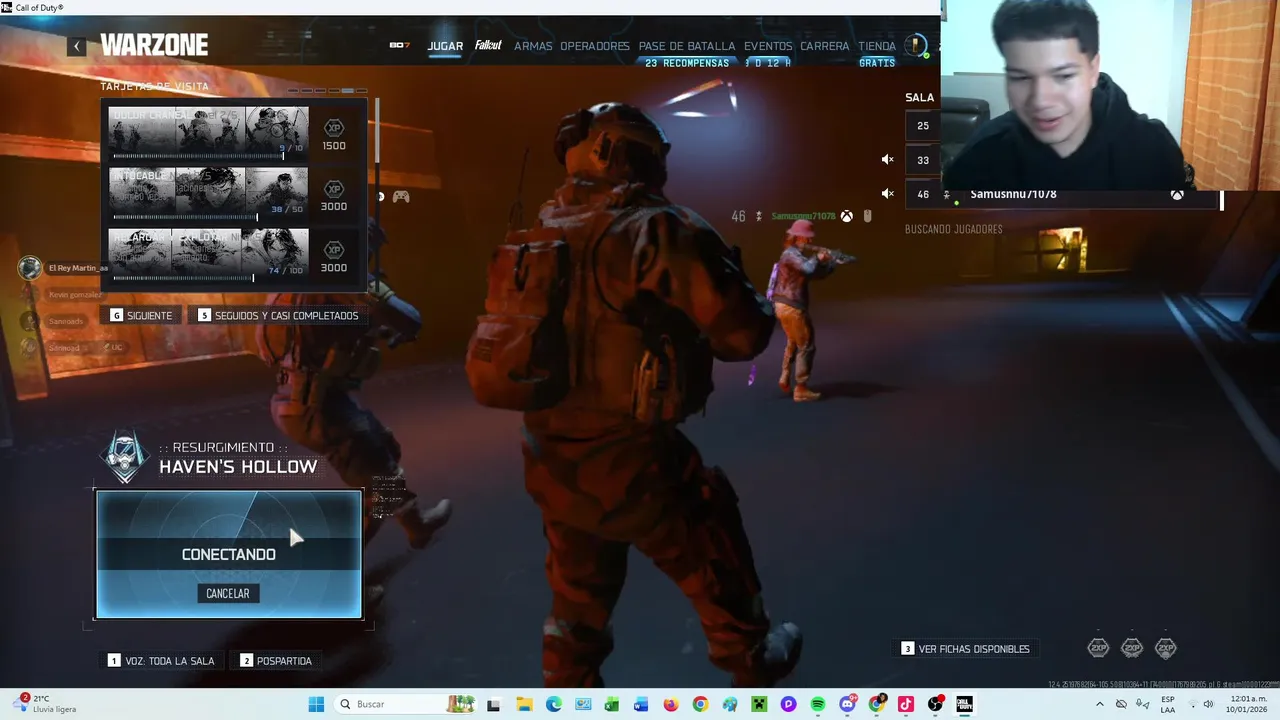Expand hidden system tray icons chevron
The height and width of the screenshot is (720, 1280).
(x=1099, y=704)
